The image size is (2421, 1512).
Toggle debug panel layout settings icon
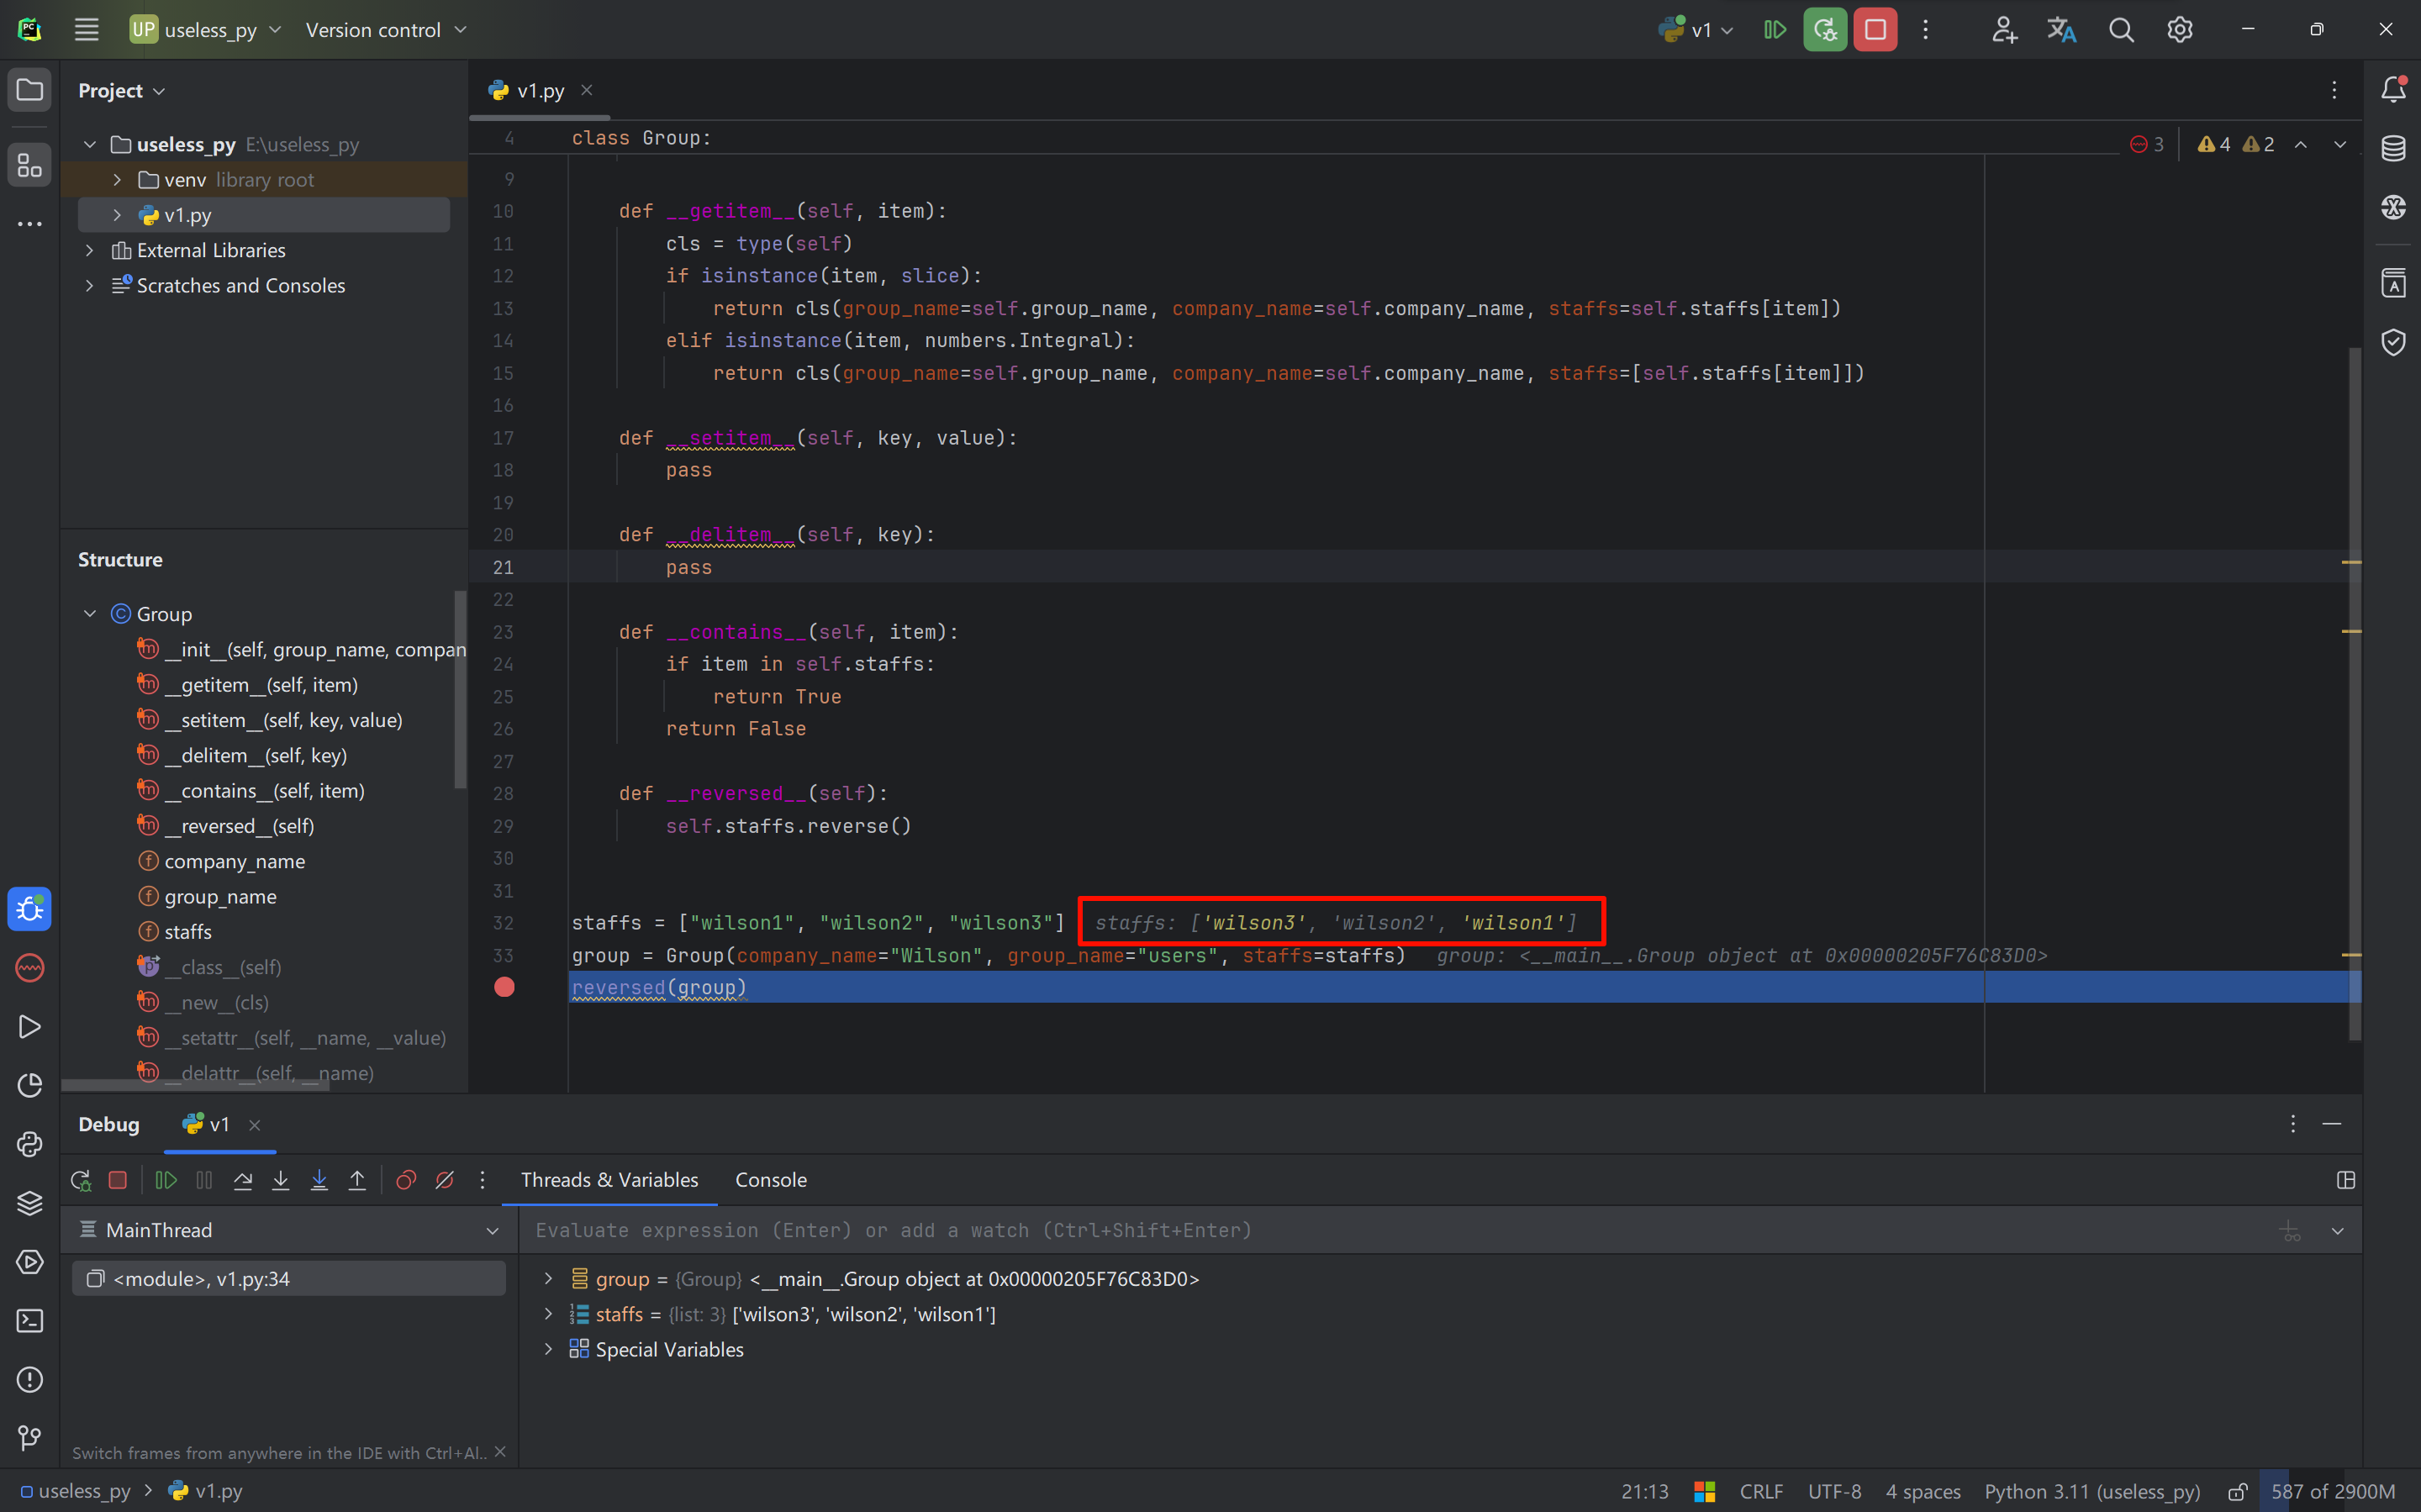tap(2345, 1180)
